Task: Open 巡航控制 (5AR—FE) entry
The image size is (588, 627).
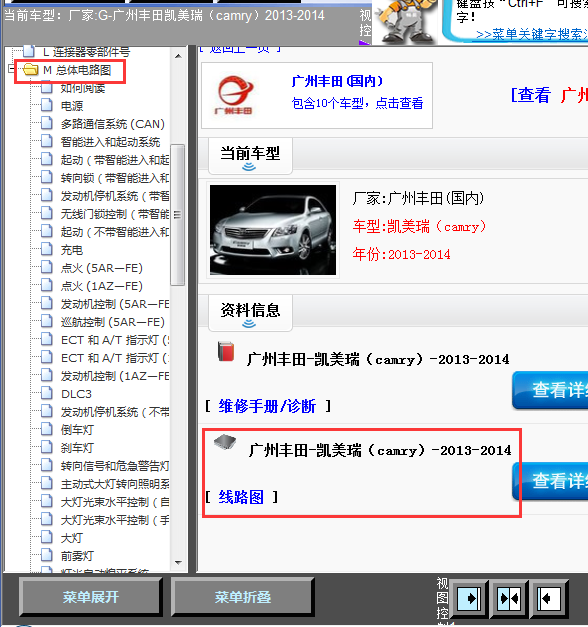Action: [x=112, y=321]
